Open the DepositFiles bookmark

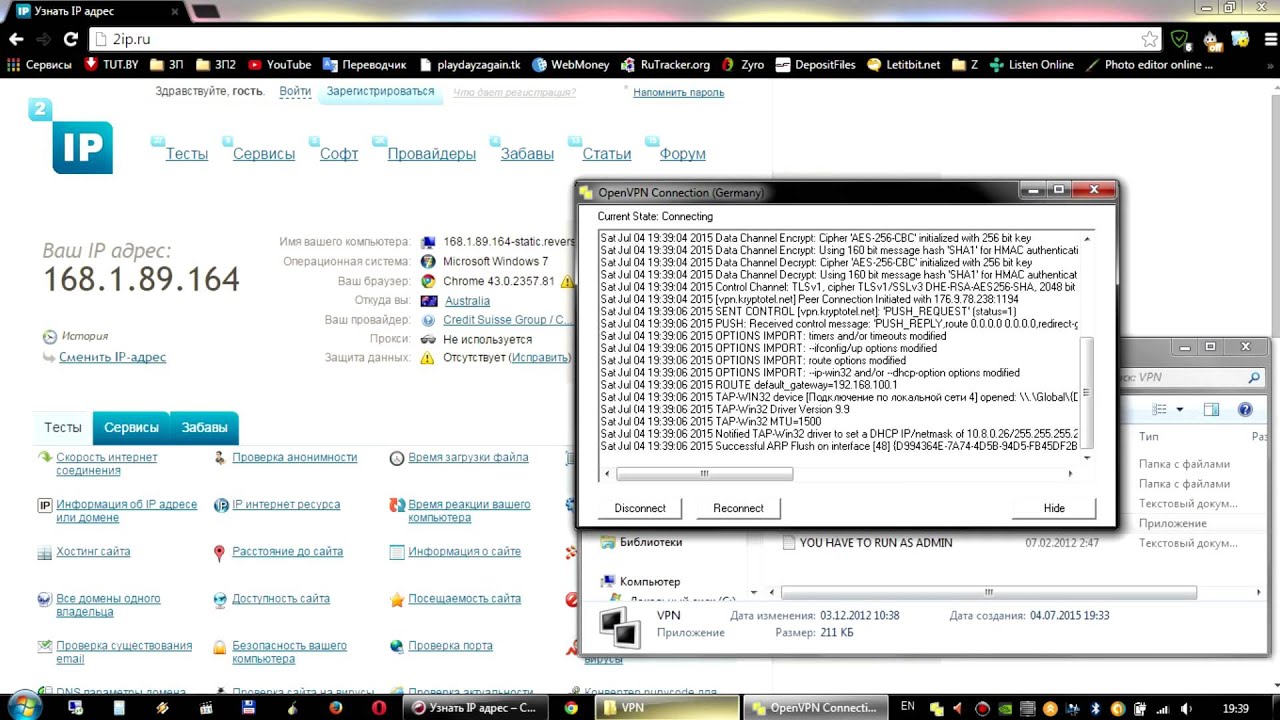[x=815, y=64]
